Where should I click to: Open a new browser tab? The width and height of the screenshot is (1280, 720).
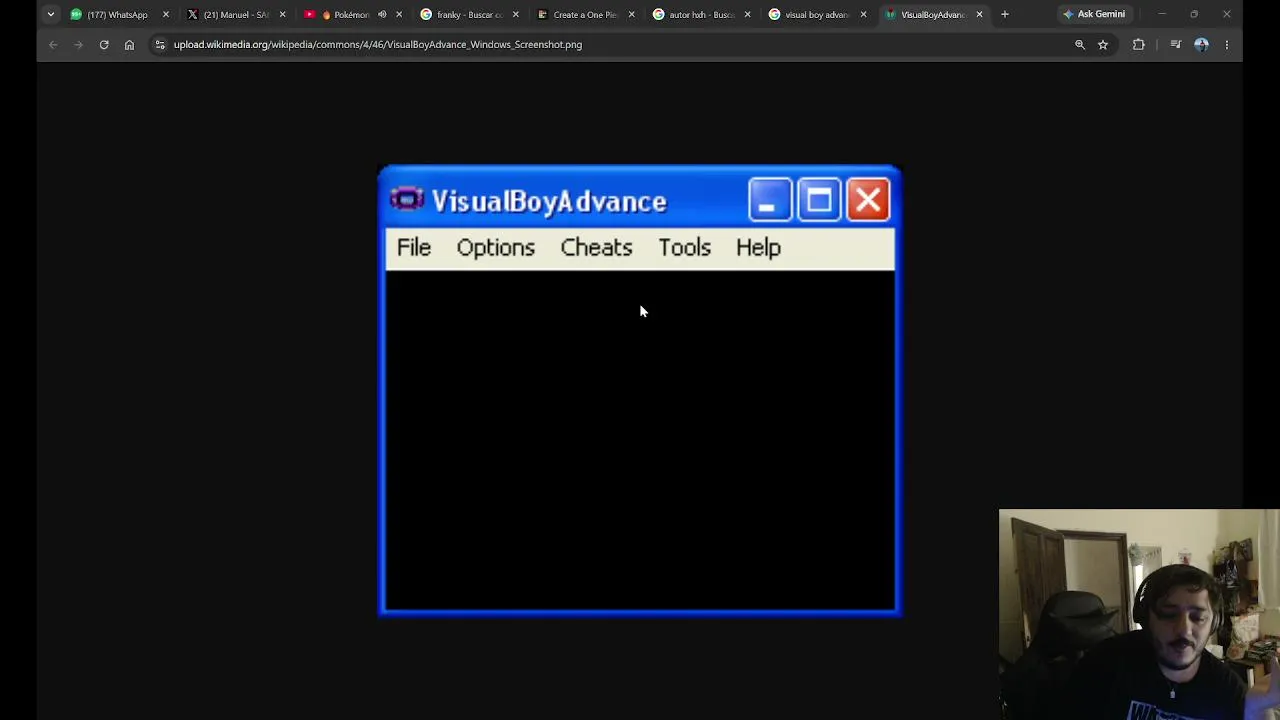point(1005,14)
